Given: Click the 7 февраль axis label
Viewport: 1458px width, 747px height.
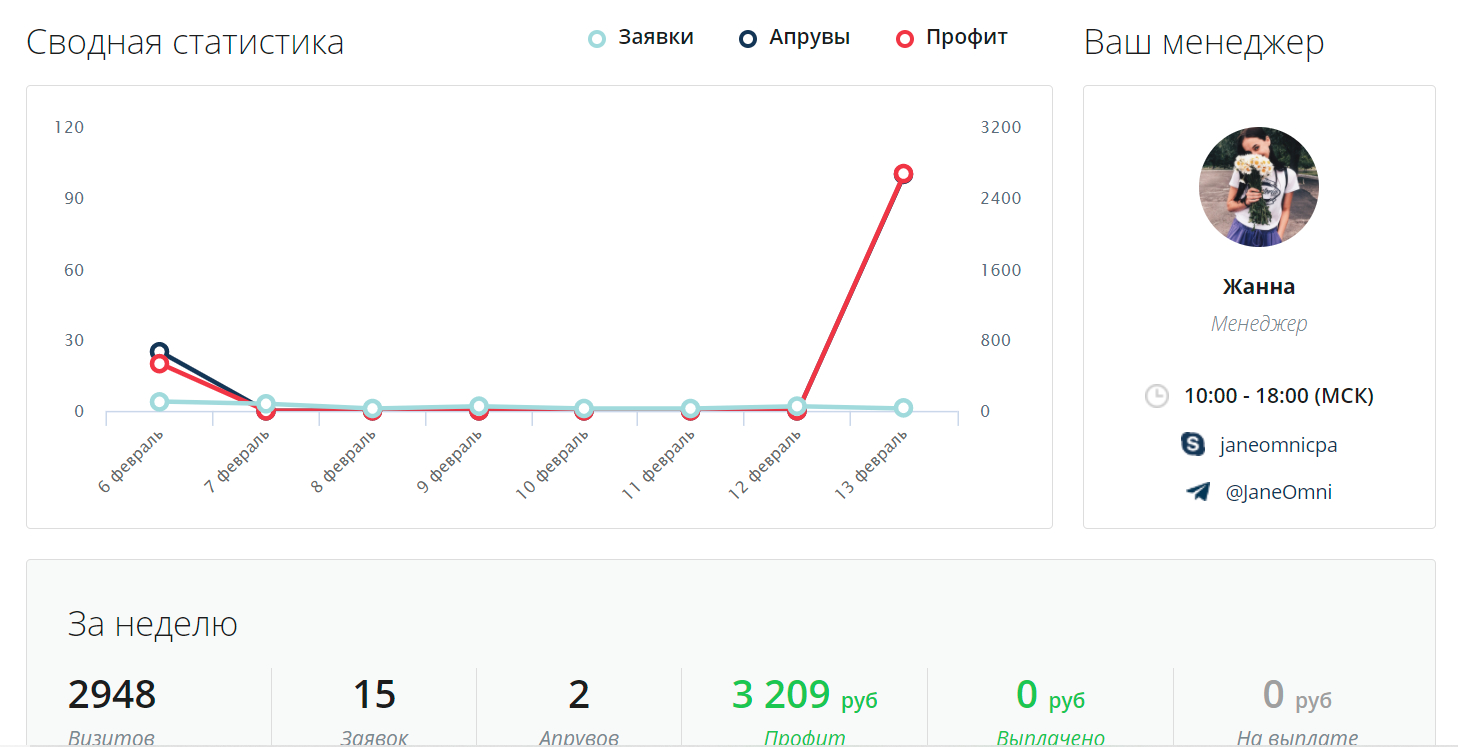Looking at the screenshot, I should 239,459.
